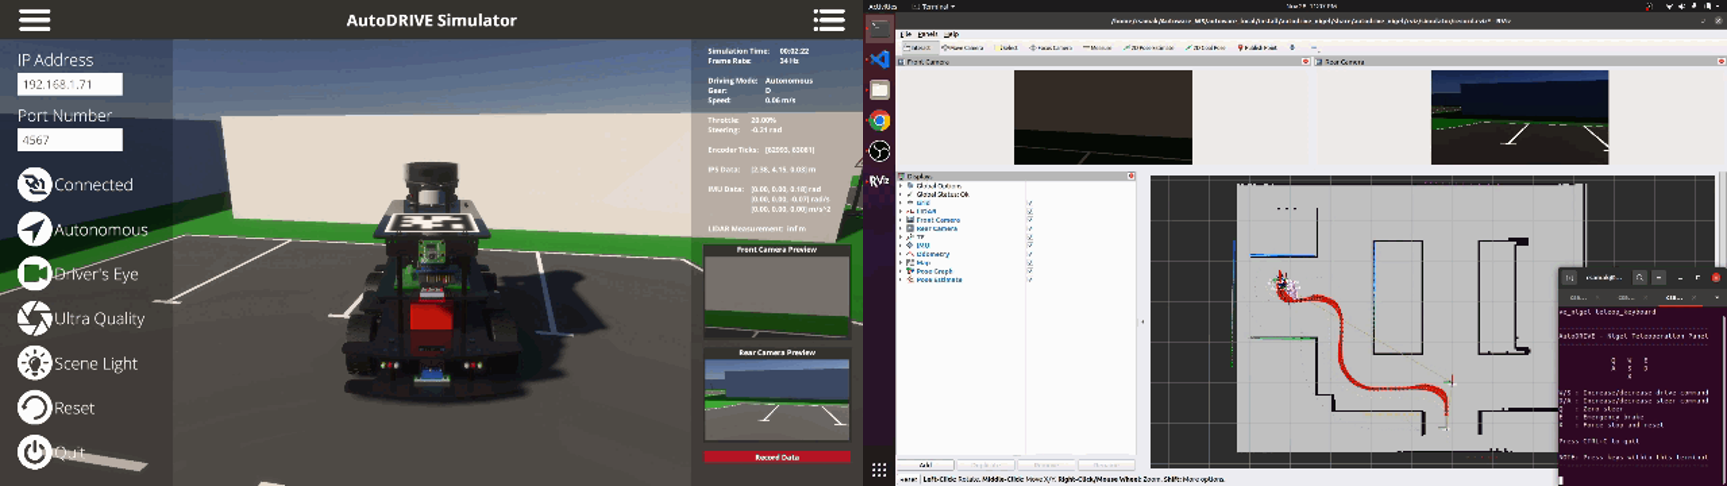The width and height of the screenshot is (1727, 486).
Task: Open the Terminal app menu dropdown in top bar
Action: pos(933,6)
